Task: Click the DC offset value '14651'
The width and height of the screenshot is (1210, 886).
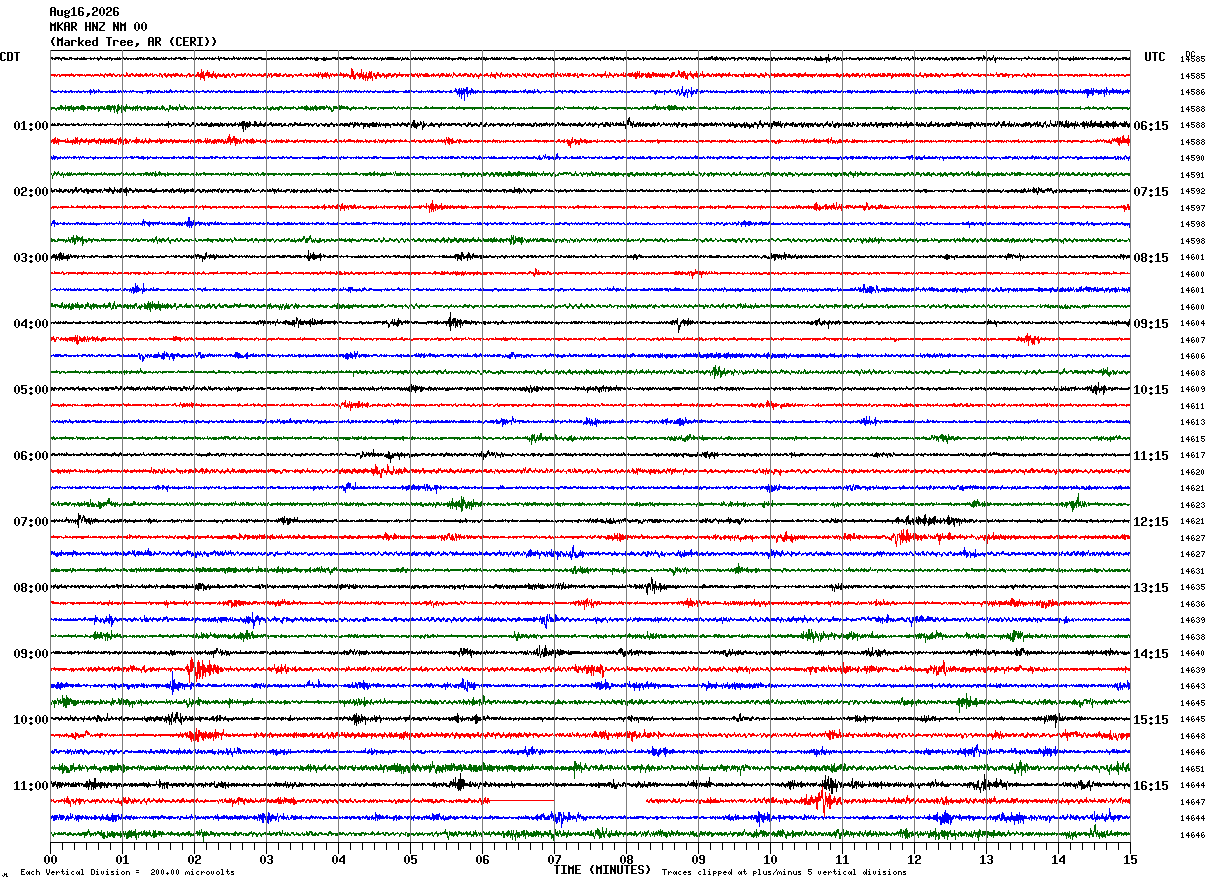Action: (1192, 769)
